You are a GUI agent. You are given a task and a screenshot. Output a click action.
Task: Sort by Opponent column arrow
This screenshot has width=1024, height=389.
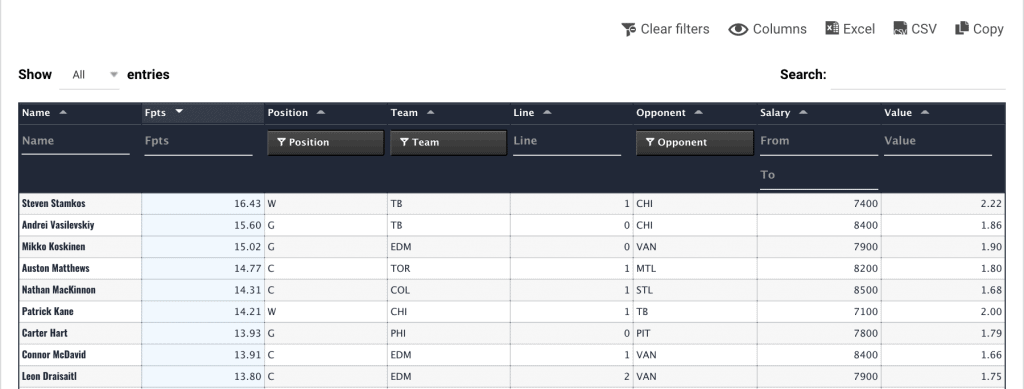[x=698, y=112]
